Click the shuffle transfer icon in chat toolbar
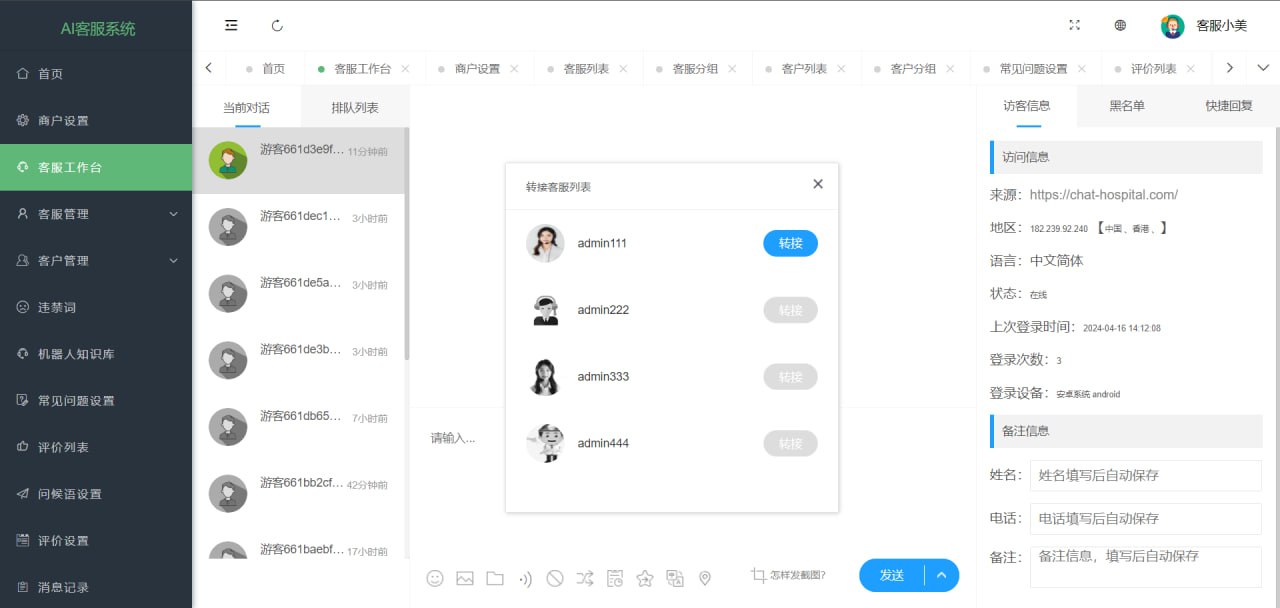The image size is (1280, 608). [x=585, y=578]
